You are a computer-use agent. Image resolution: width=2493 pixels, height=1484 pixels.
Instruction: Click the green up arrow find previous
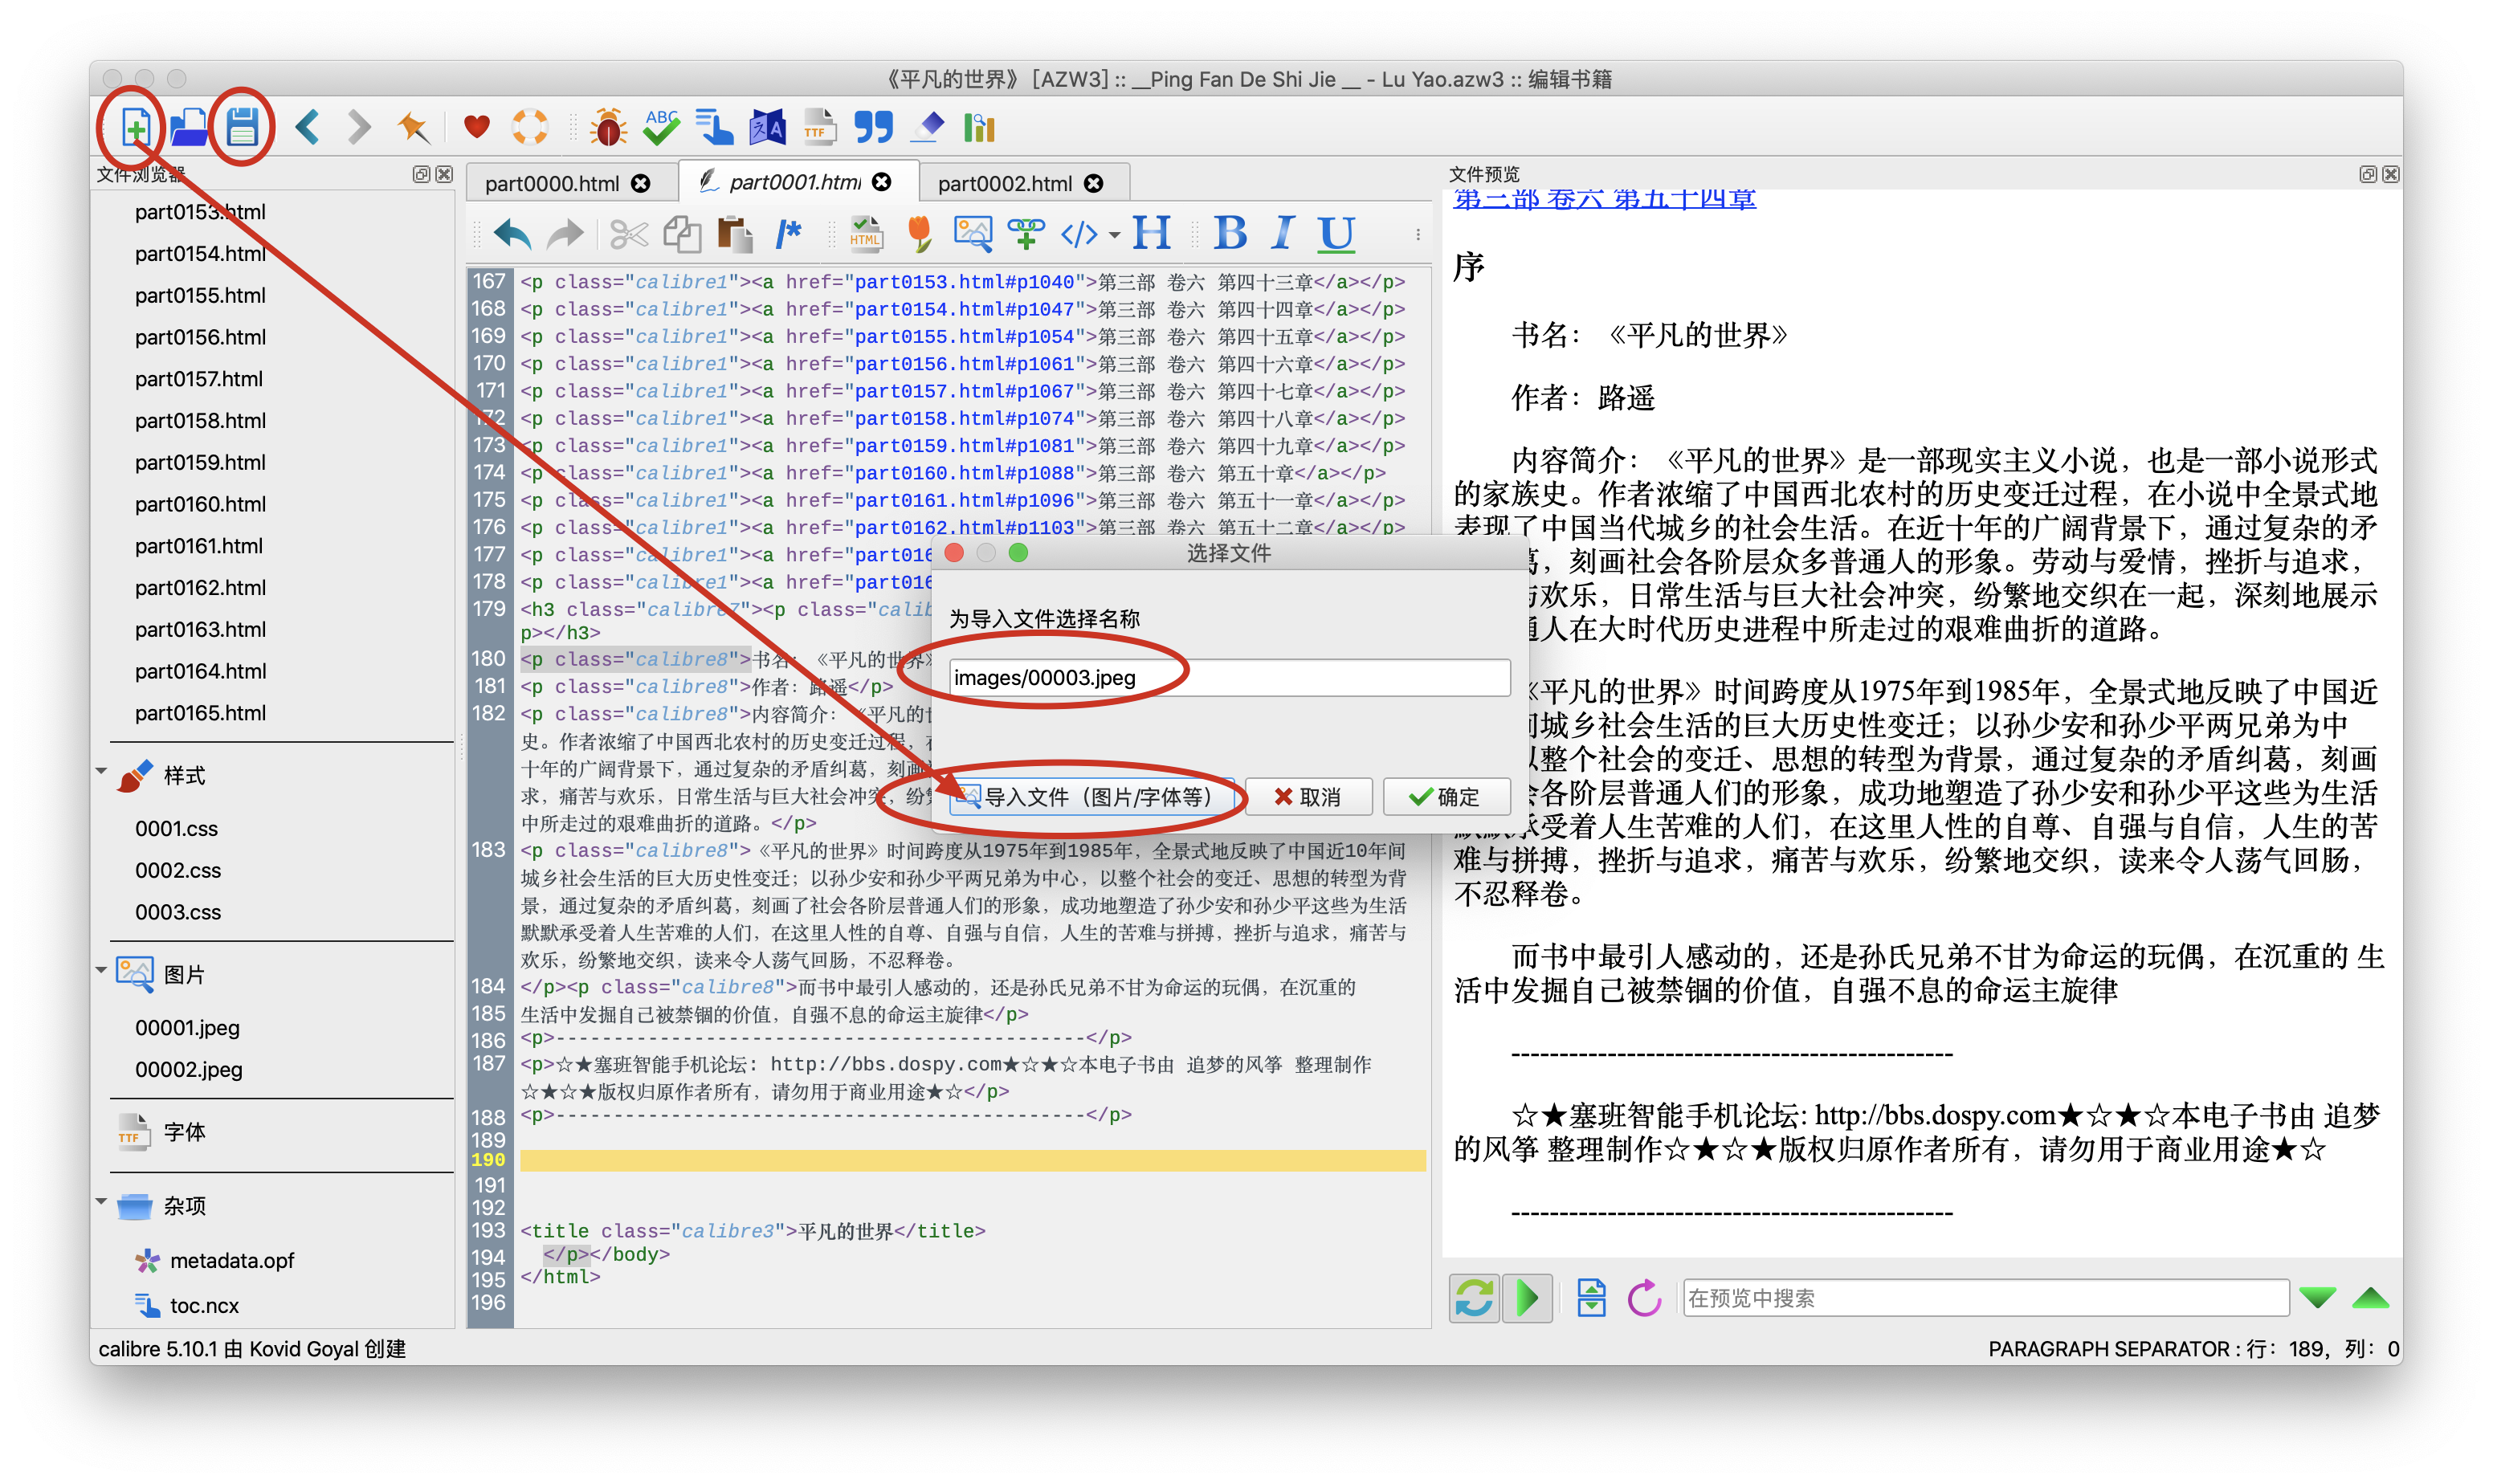[2370, 1298]
